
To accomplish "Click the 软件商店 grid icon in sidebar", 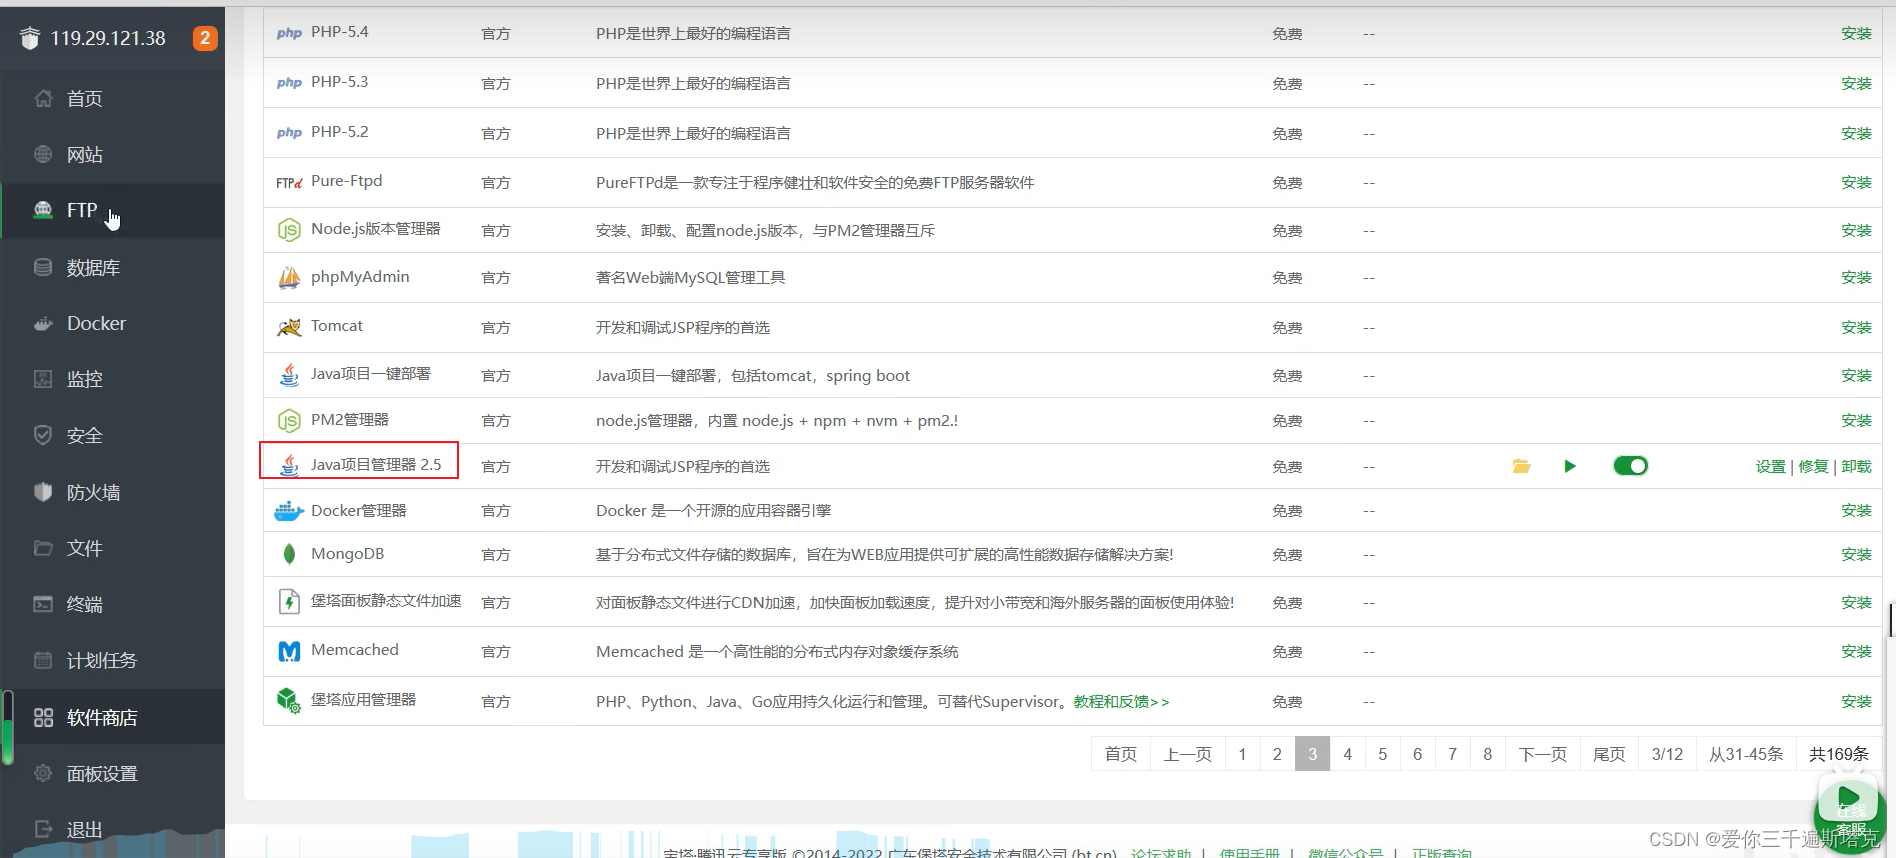I will 43,717.
